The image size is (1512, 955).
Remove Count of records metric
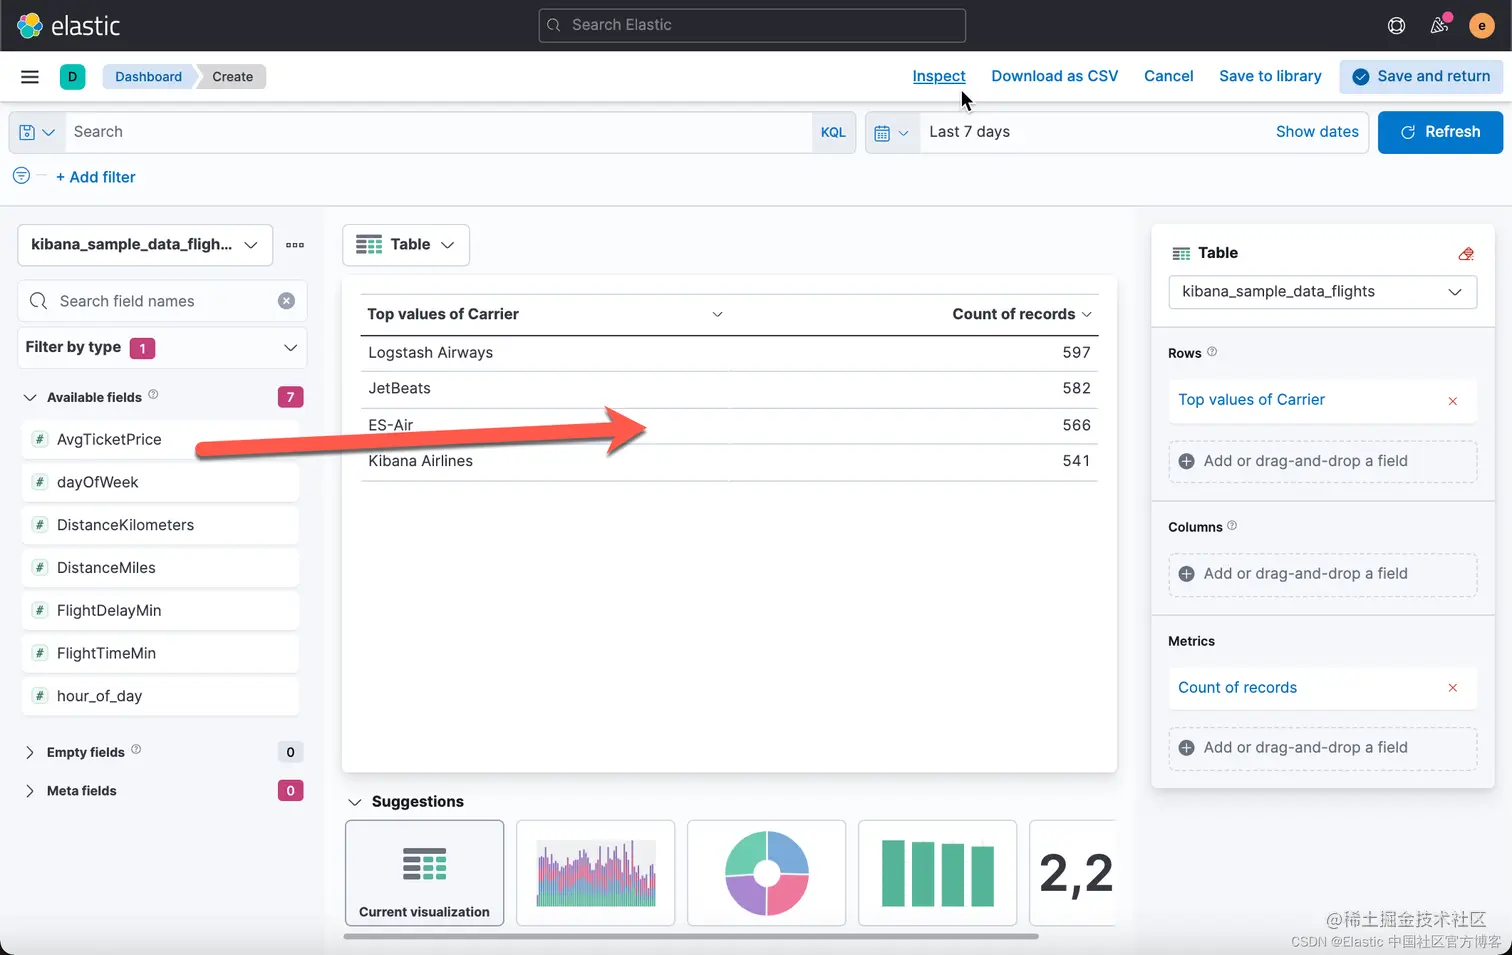click(1453, 688)
